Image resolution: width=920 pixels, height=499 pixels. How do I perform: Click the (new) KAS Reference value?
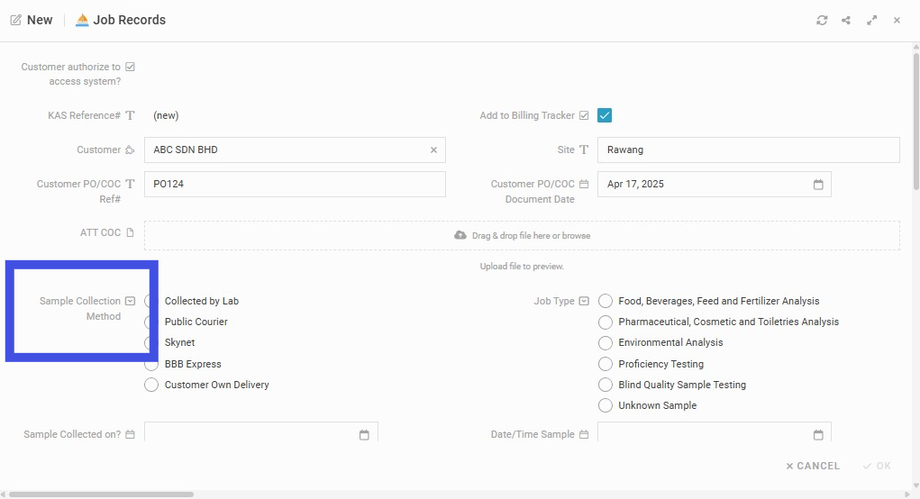tap(166, 116)
